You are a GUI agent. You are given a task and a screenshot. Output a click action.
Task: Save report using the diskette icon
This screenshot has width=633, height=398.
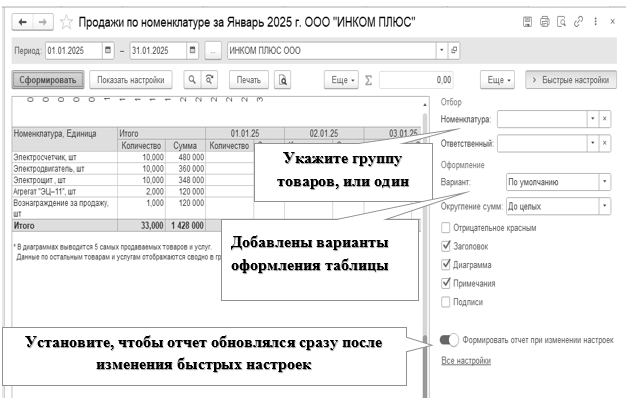tap(527, 21)
